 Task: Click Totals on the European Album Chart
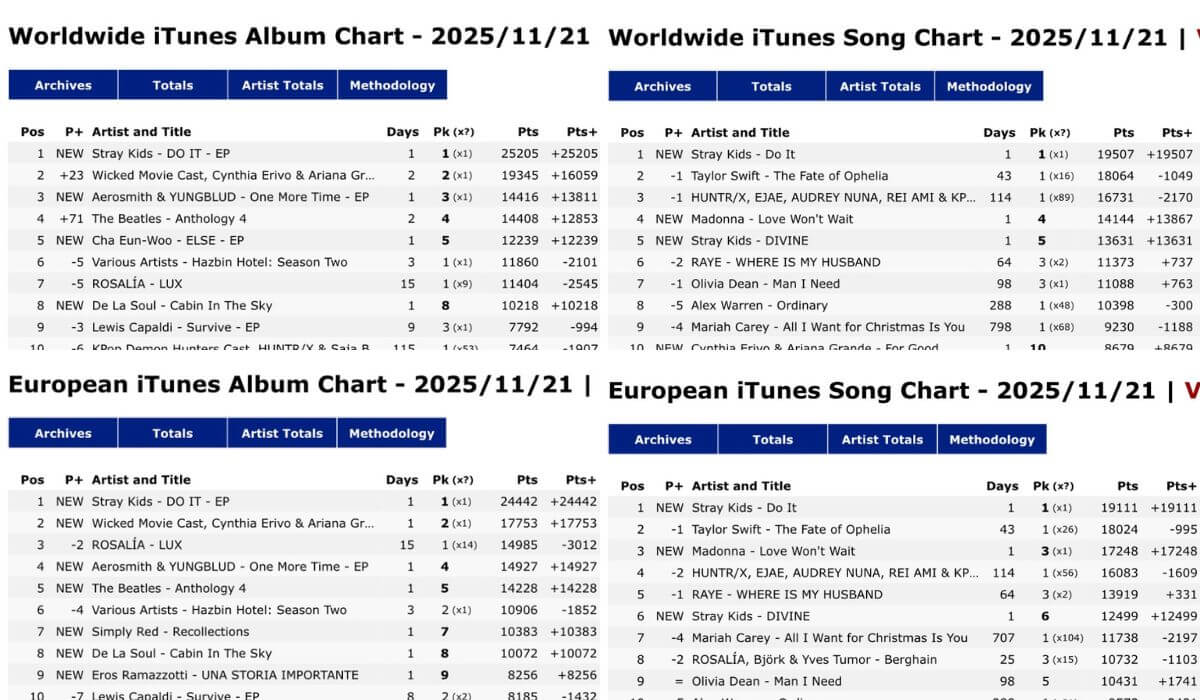[x=172, y=433]
